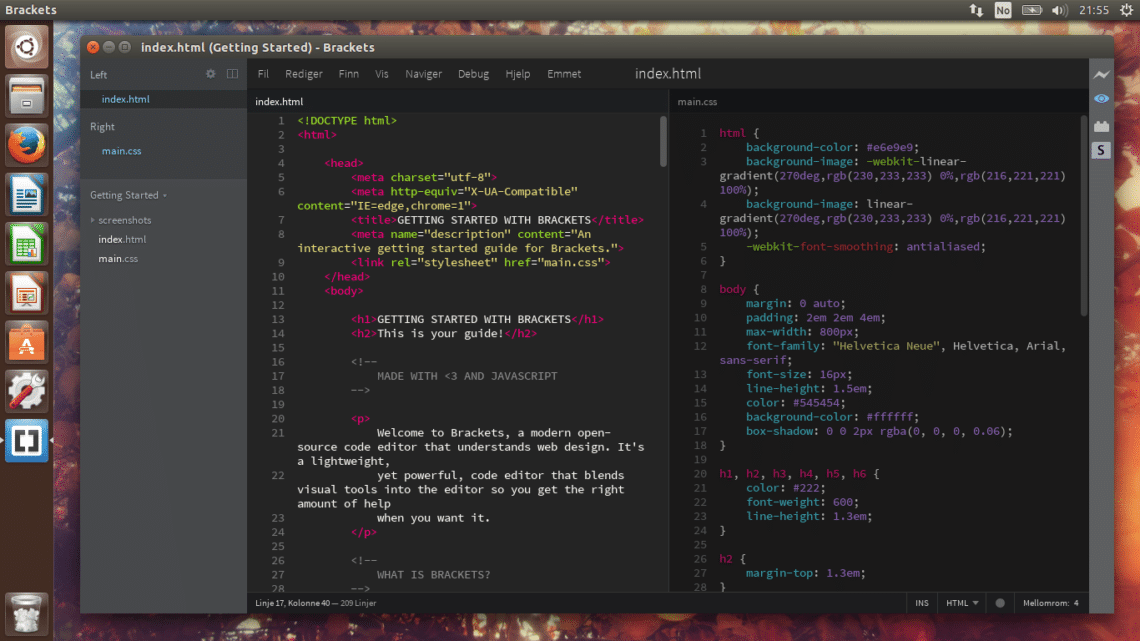The height and width of the screenshot is (641, 1140).
Task: Launch Live Preview with the lightning icon
Action: click(1101, 74)
